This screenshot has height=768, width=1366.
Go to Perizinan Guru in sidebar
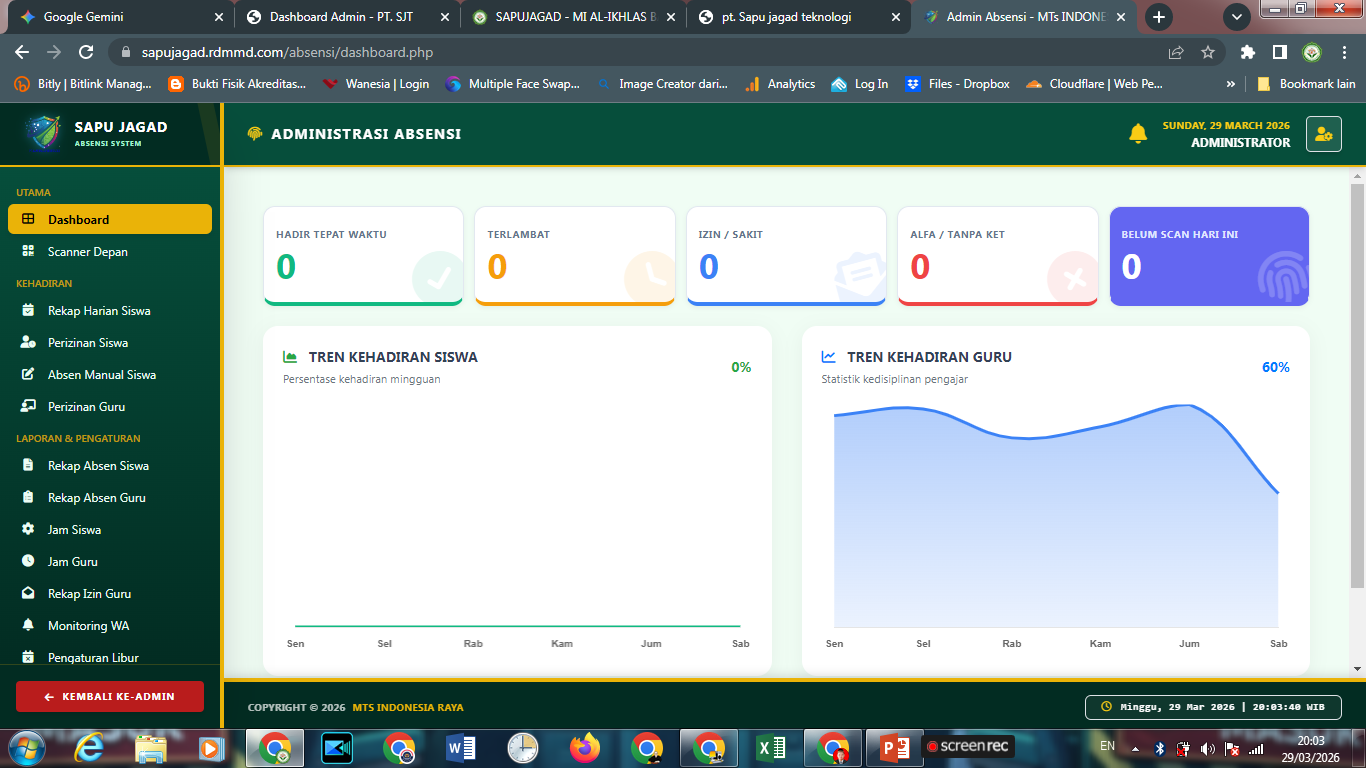pos(110,406)
